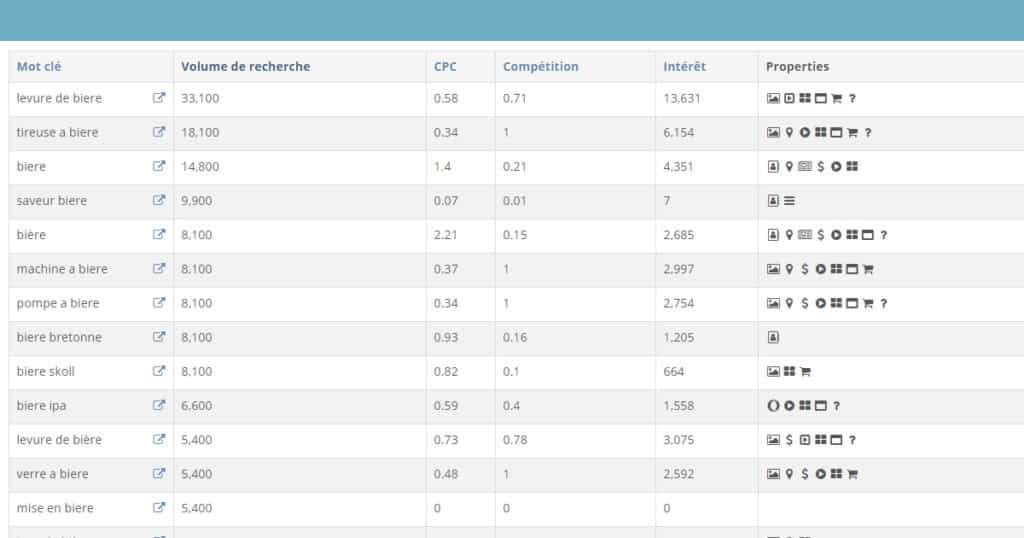Click dollar icon in verre a biere row
Viewport: 1024px width, 538px height.
[x=805, y=474]
